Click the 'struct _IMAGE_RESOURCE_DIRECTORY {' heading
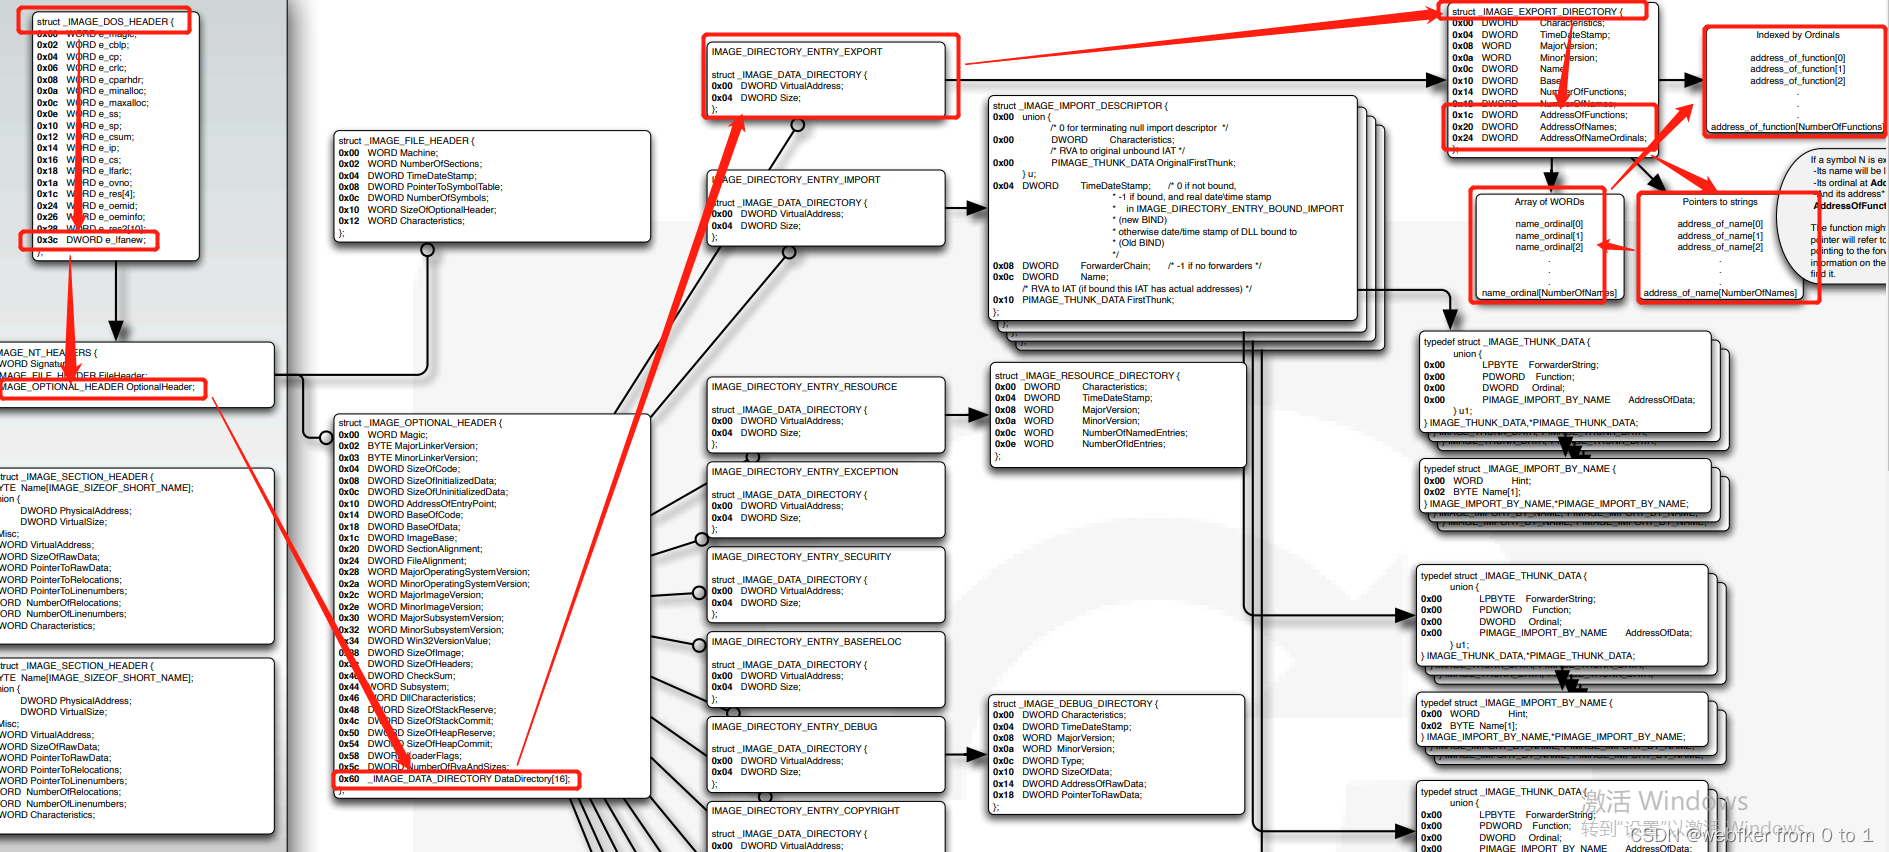The width and height of the screenshot is (1889, 852). pyautogui.click(x=1087, y=376)
